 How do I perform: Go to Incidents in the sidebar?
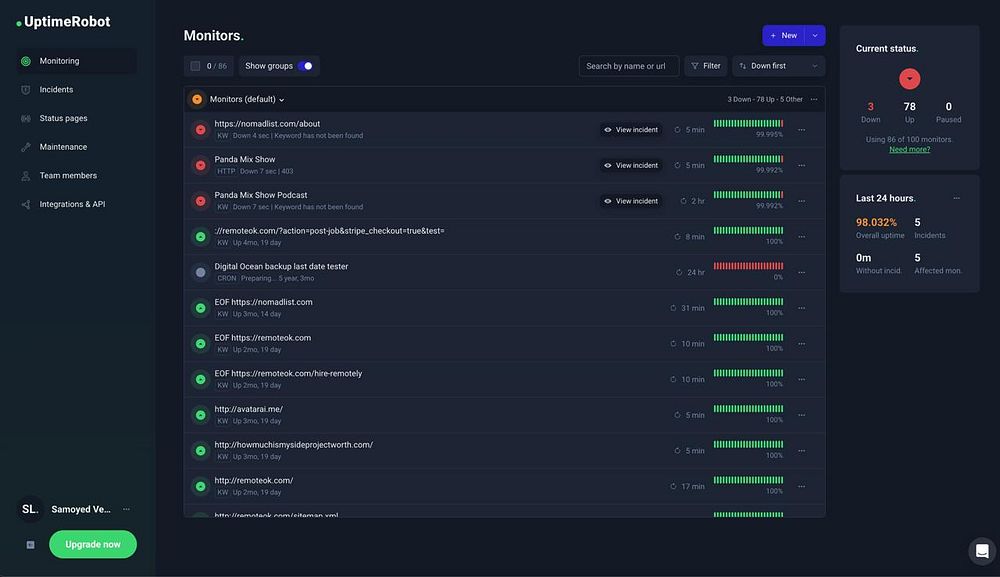coord(56,90)
